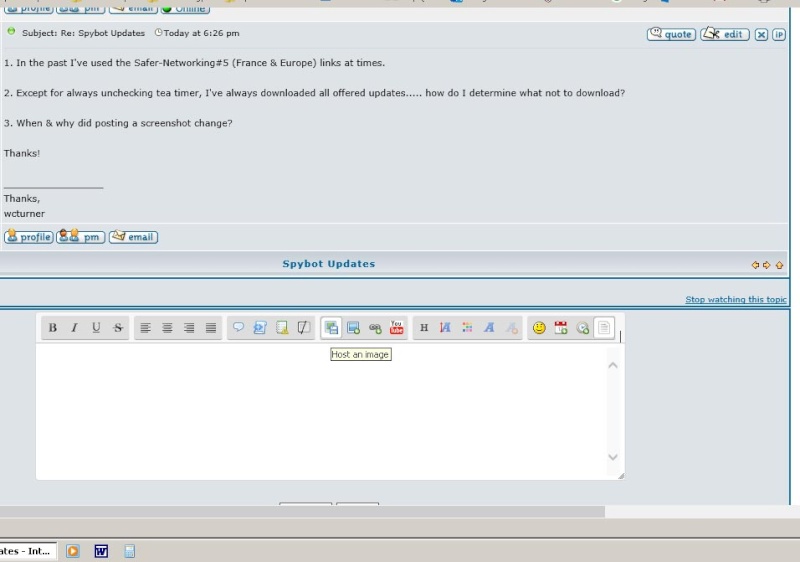Grab editor resize handle corner
800x562 pixels.
pyautogui.click(x=620, y=476)
